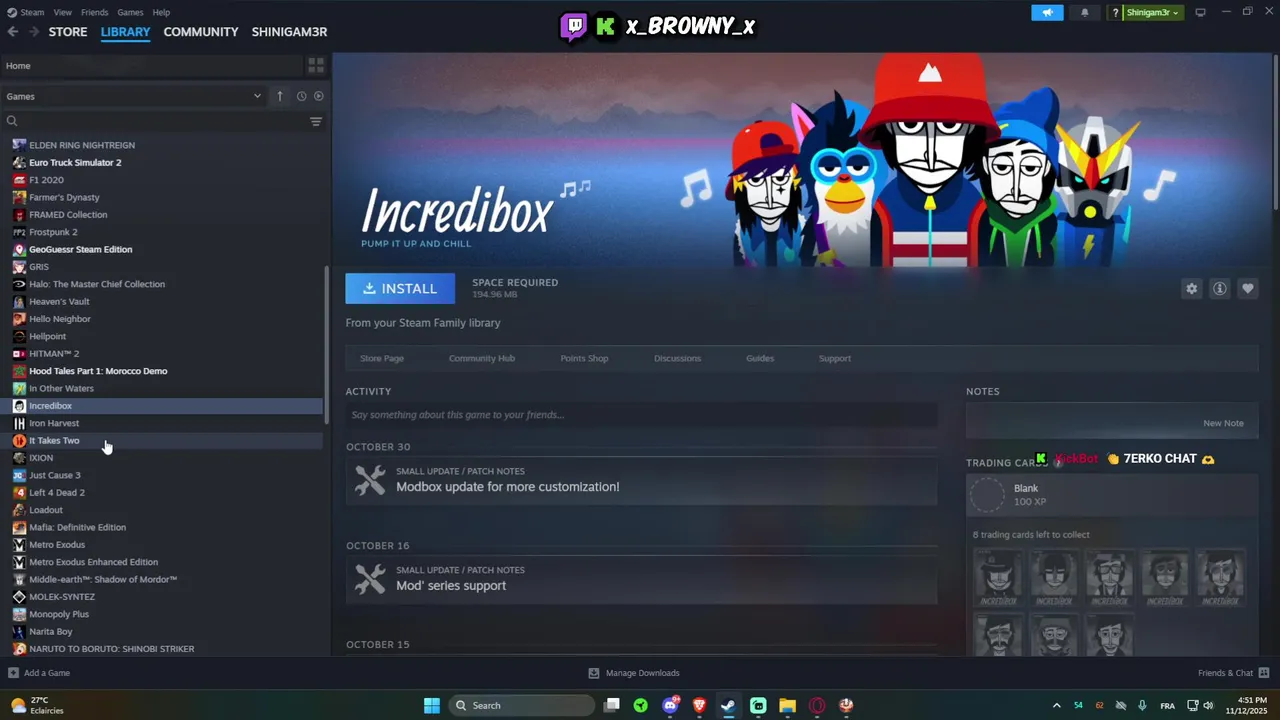Image resolution: width=1280 pixels, height=720 pixels.
Task: Open Big Picture mode monitor icon
Action: pyautogui.click(x=1201, y=12)
